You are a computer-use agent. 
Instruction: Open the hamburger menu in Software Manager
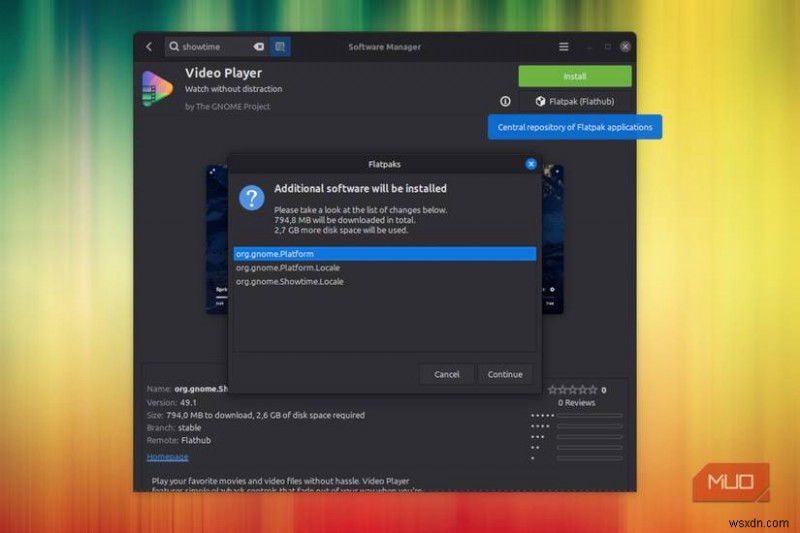pyautogui.click(x=564, y=47)
